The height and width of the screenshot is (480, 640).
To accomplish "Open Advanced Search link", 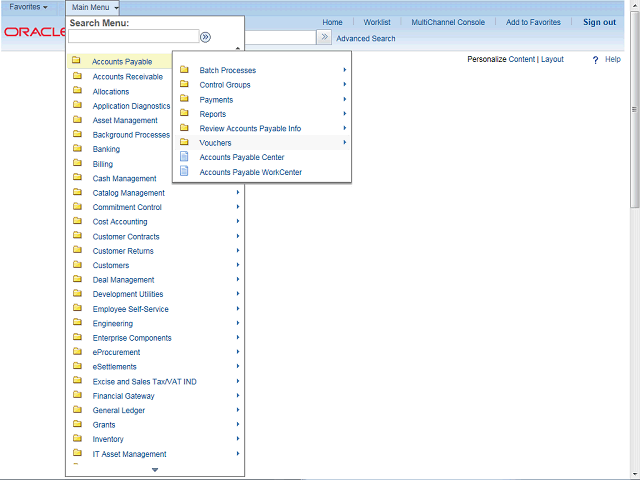I will click(x=365, y=39).
